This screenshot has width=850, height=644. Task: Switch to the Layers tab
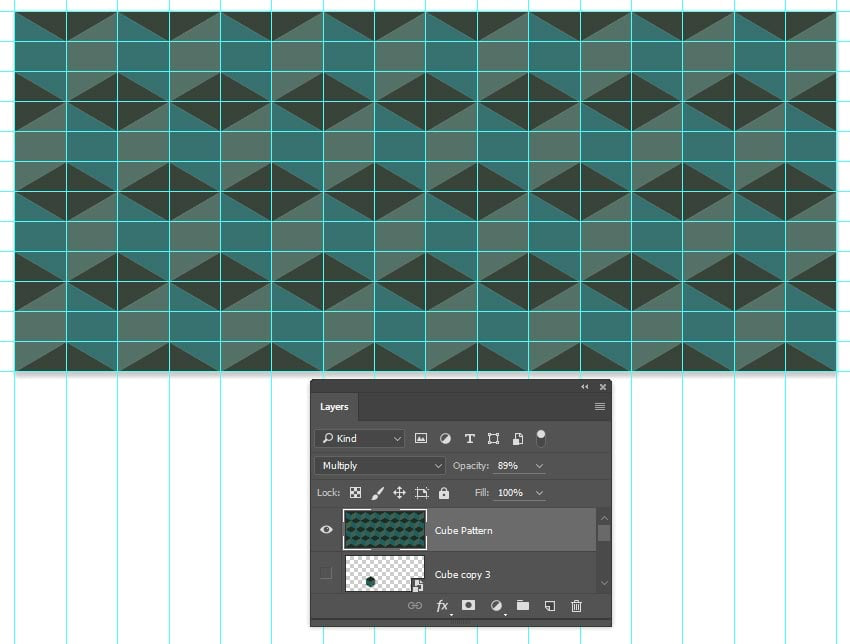334,407
